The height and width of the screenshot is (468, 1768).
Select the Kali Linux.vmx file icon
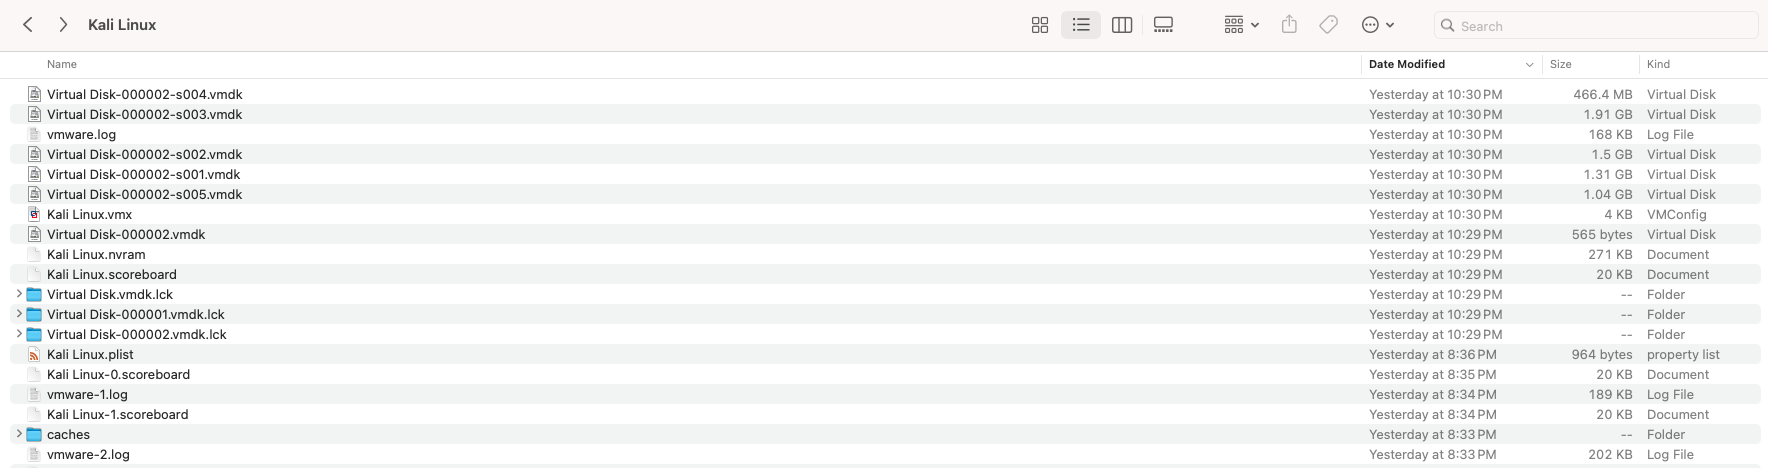34,214
